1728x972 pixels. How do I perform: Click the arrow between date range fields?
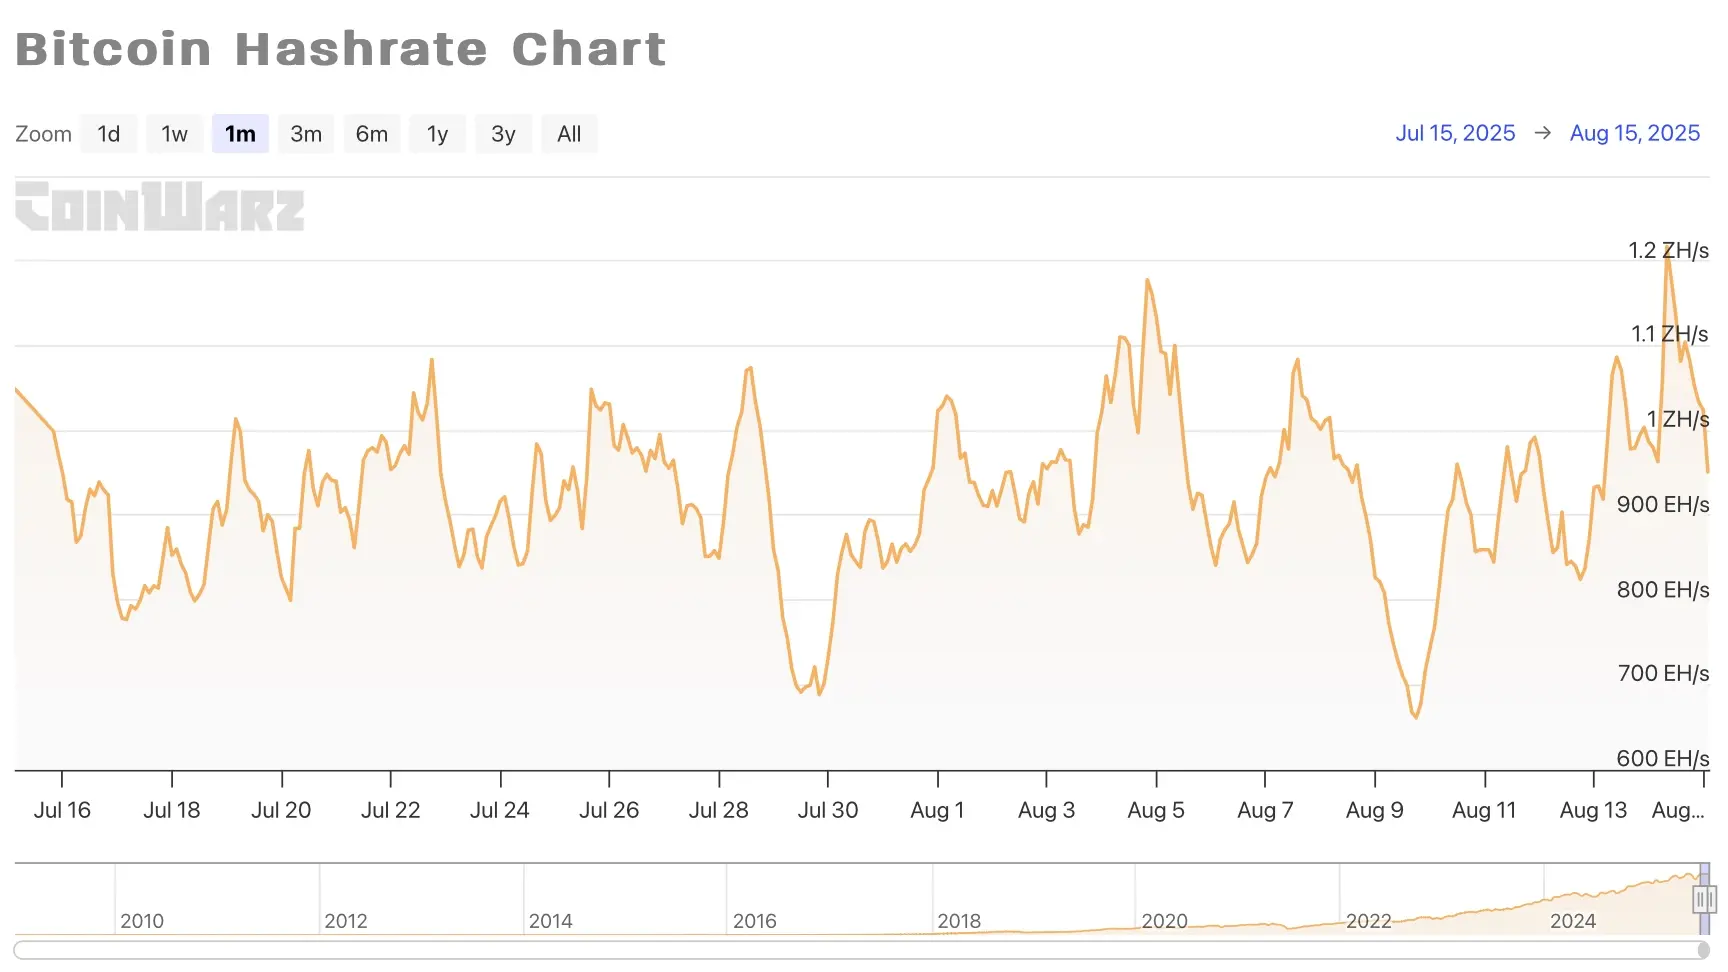pos(1543,133)
